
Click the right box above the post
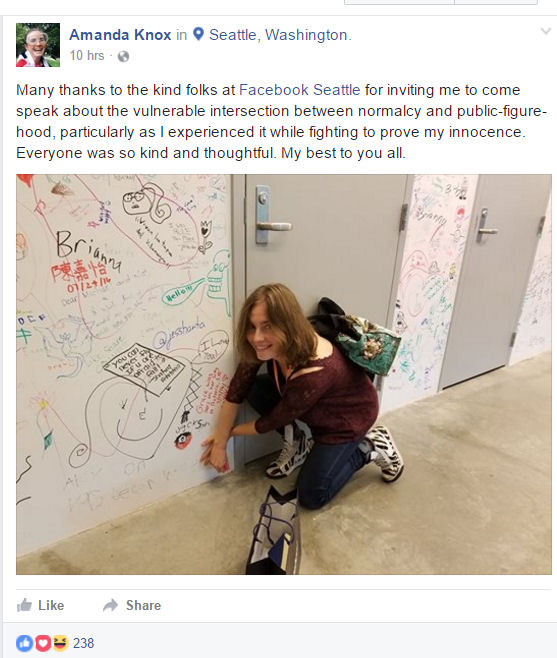point(496,2)
